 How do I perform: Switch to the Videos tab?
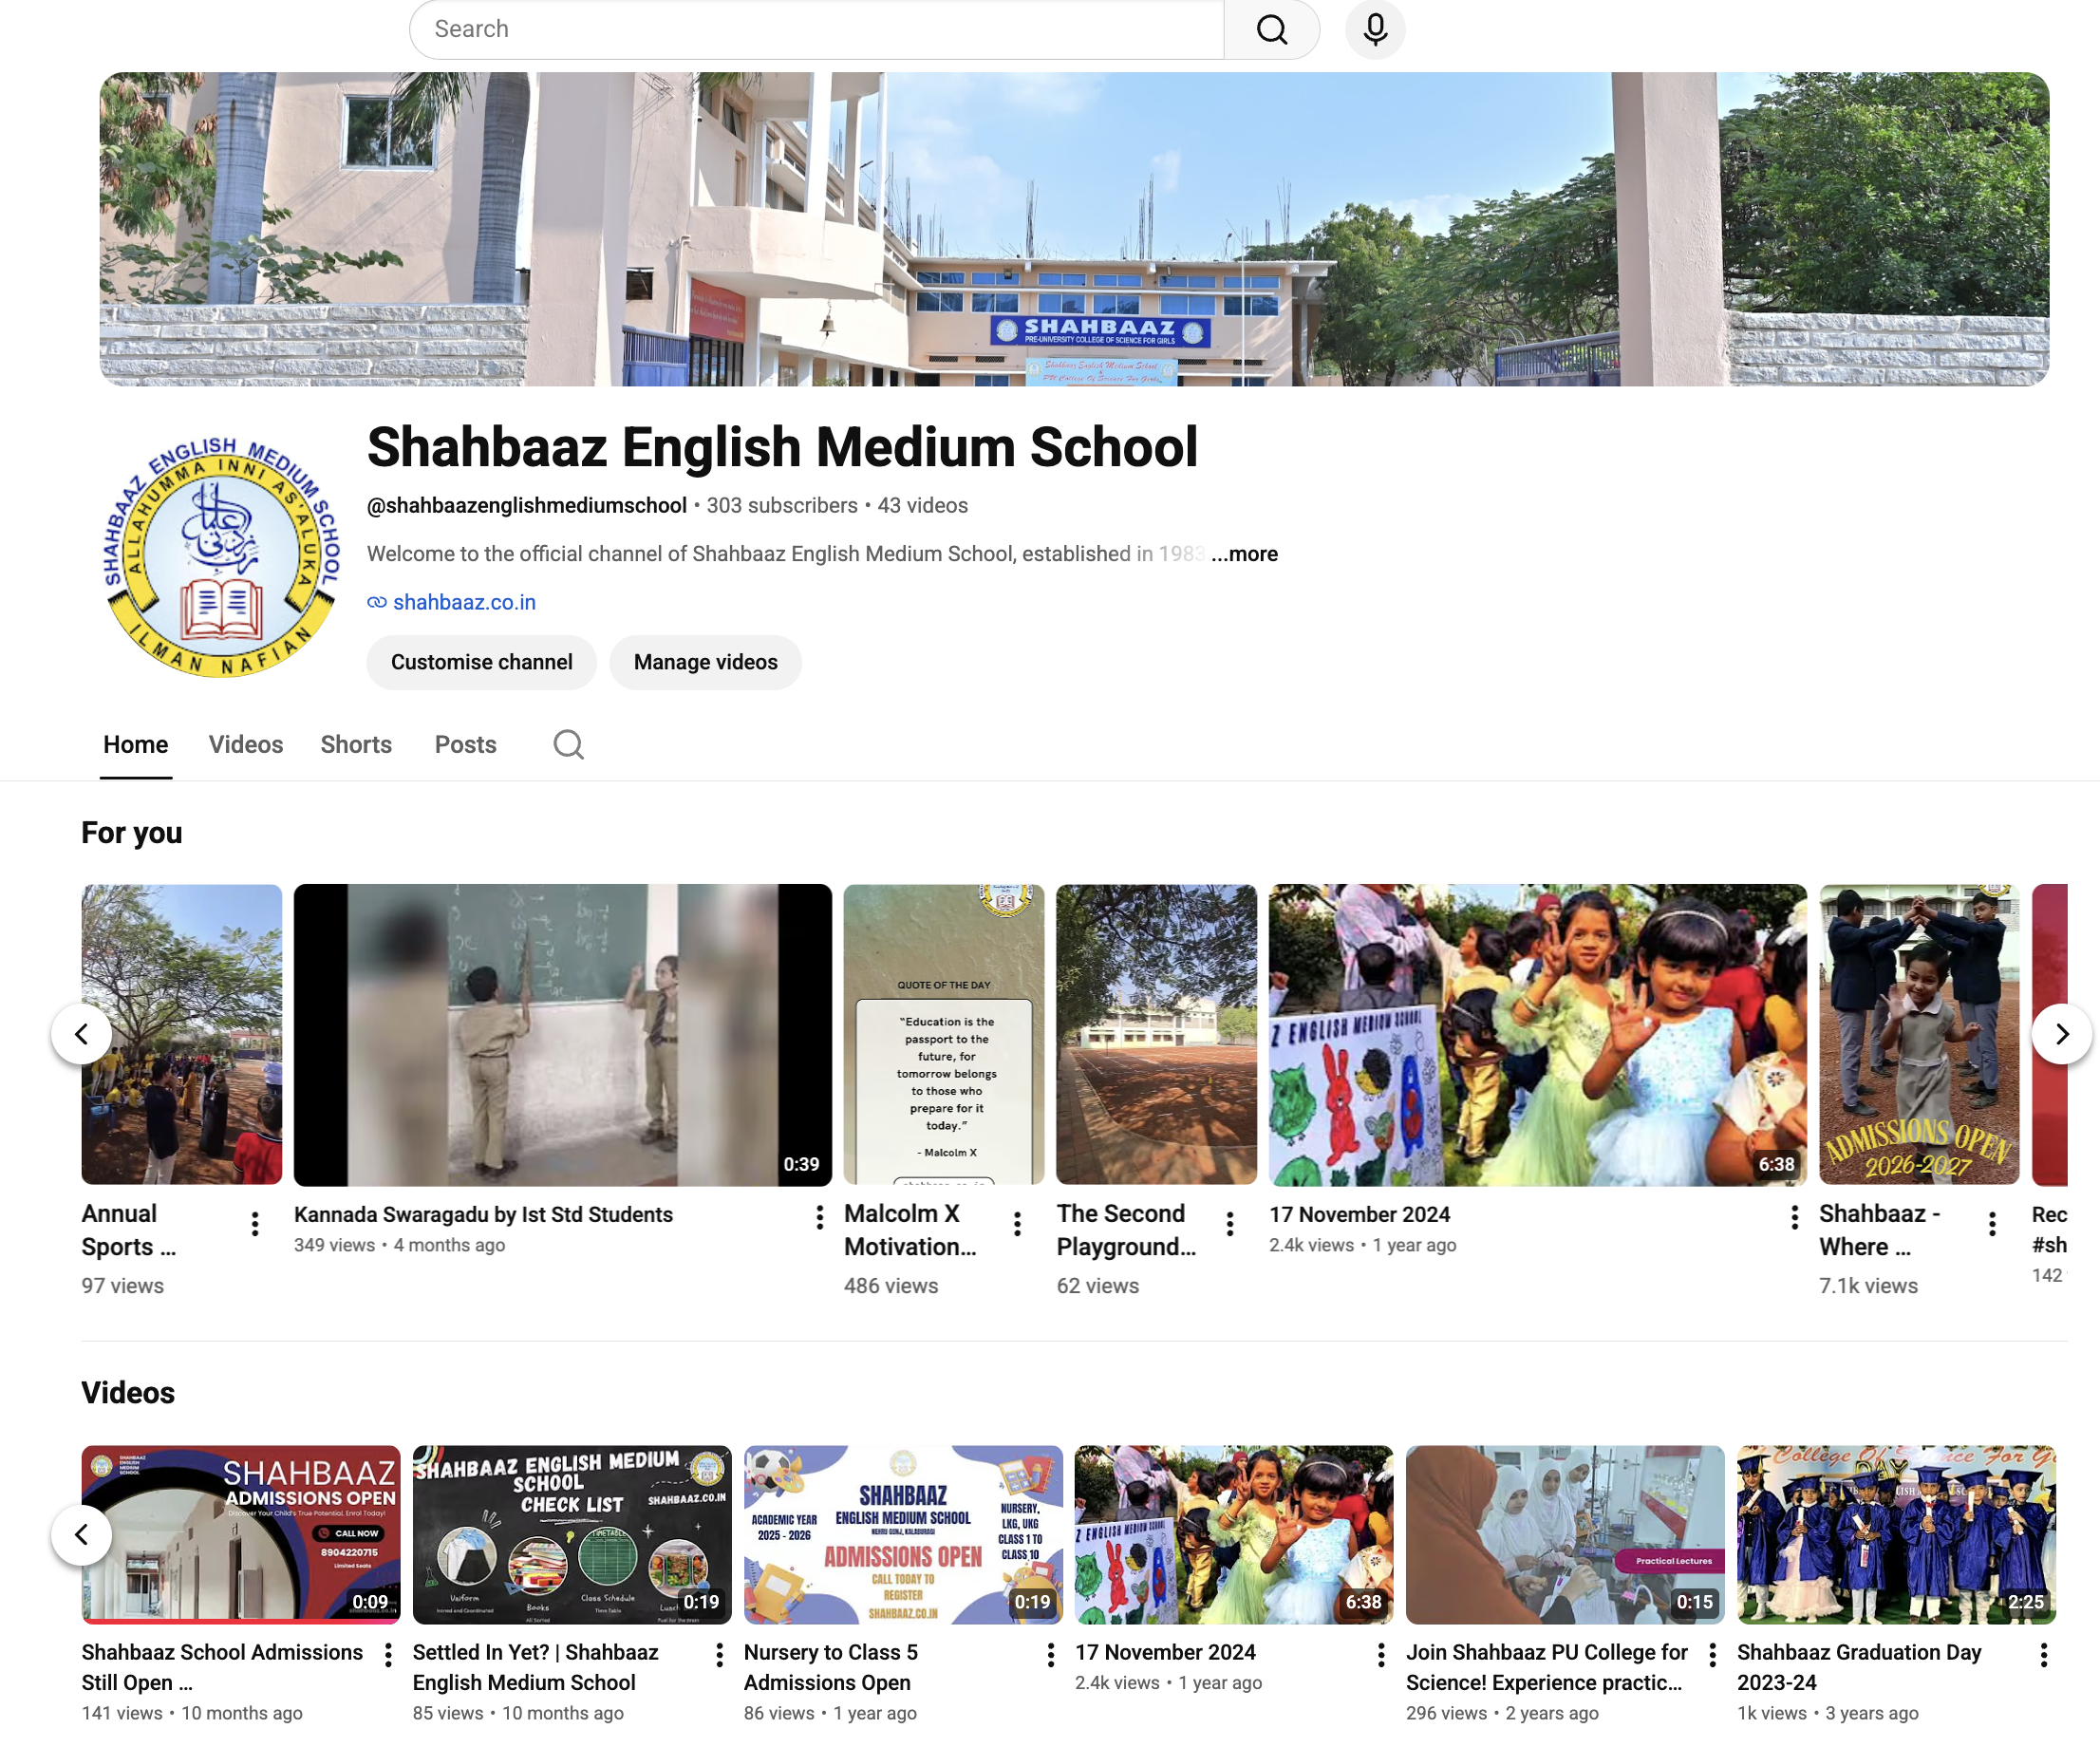[x=246, y=744]
